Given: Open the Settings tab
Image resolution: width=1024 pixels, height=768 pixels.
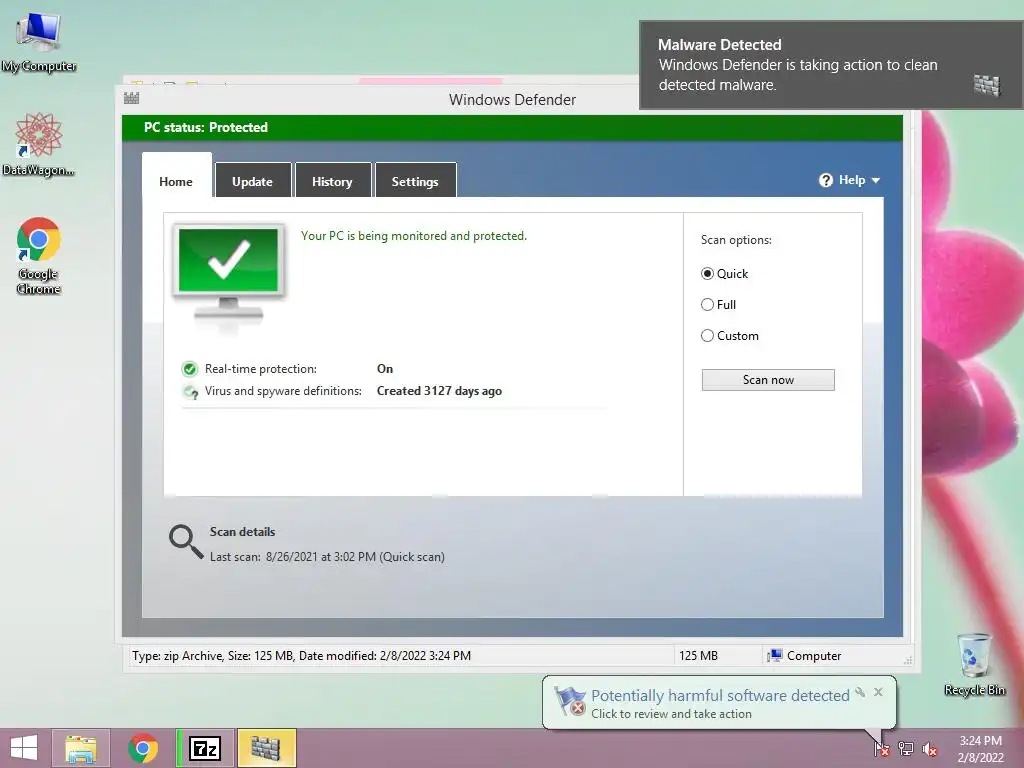Looking at the screenshot, I should (x=415, y=182).
